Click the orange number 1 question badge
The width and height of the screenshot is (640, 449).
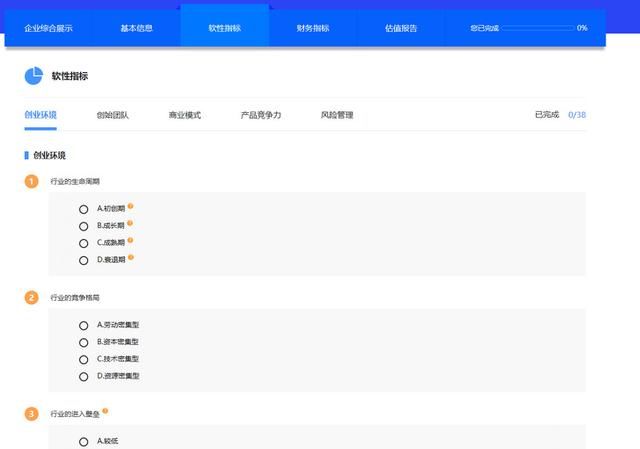31,181
